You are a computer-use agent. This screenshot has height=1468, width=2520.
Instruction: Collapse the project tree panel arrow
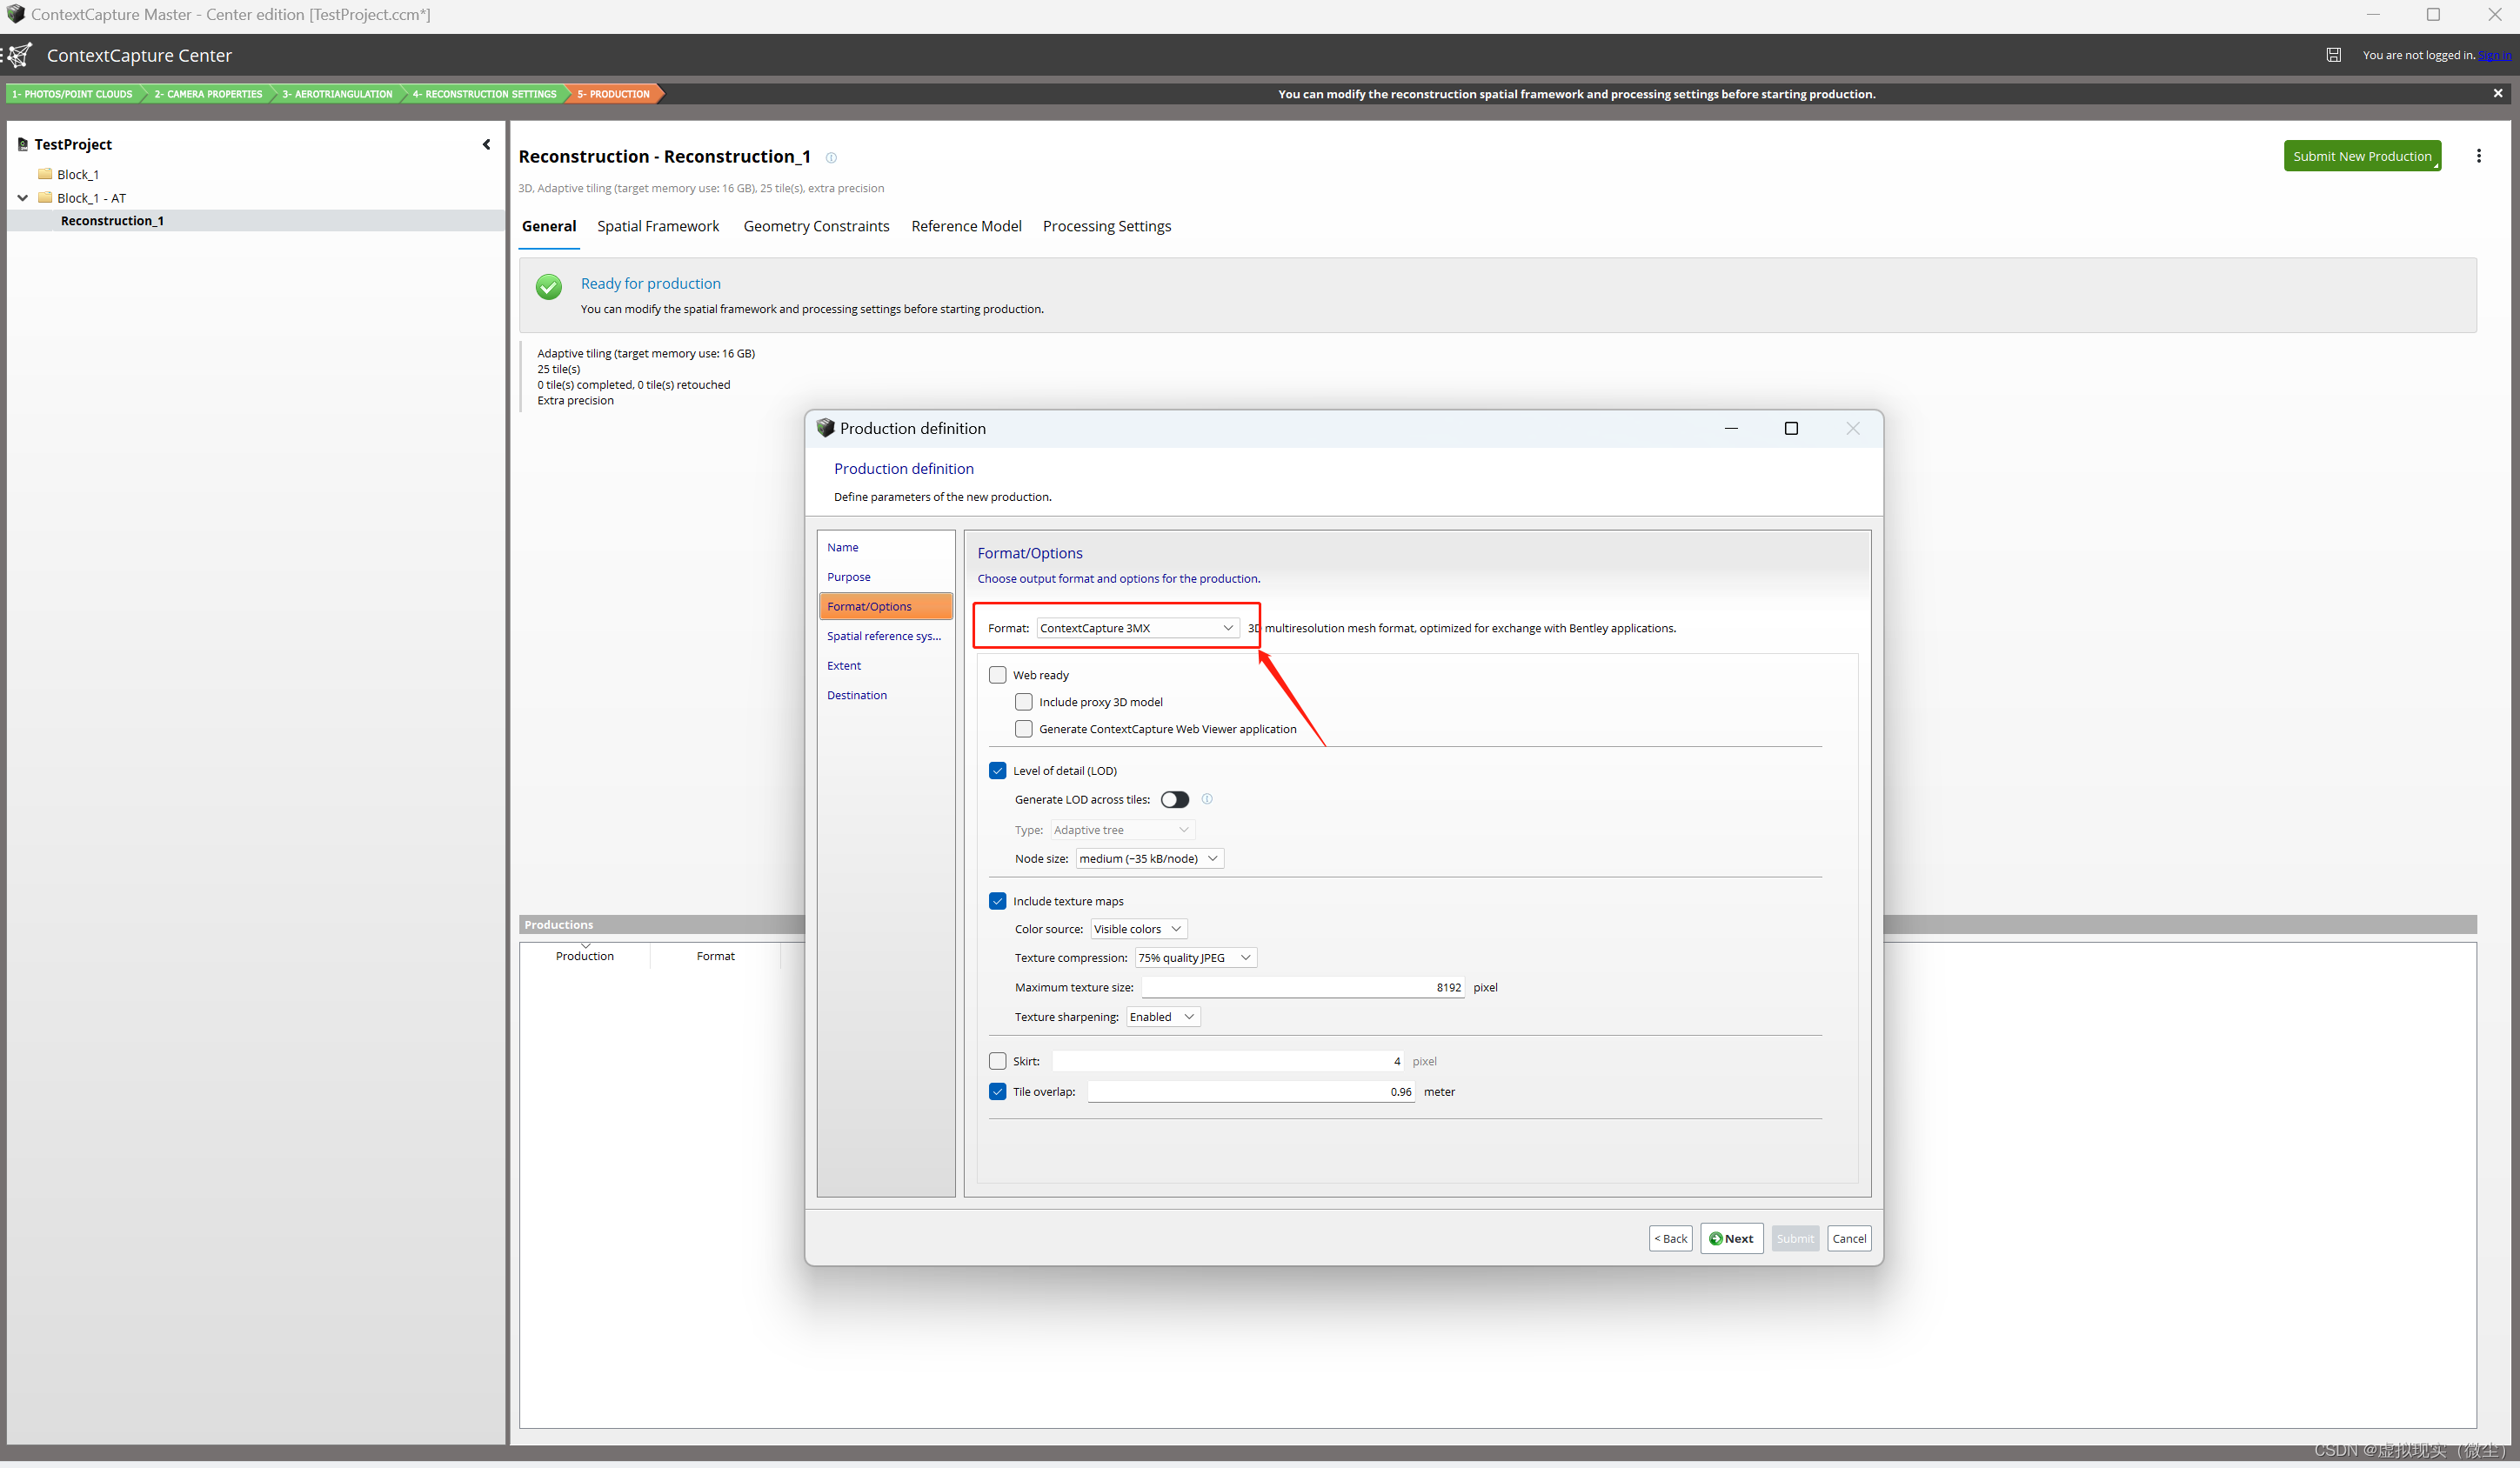point(487,144)
